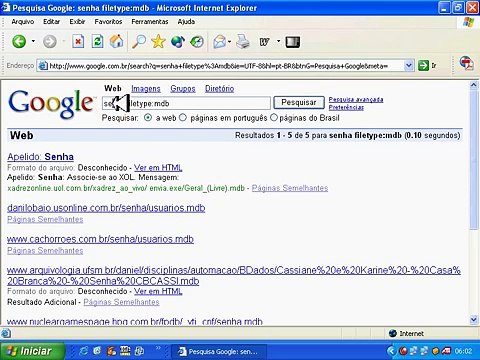Open Back button history dropdown arrow
This screenshot has height=360, width=480.
(x=33, y=42)
